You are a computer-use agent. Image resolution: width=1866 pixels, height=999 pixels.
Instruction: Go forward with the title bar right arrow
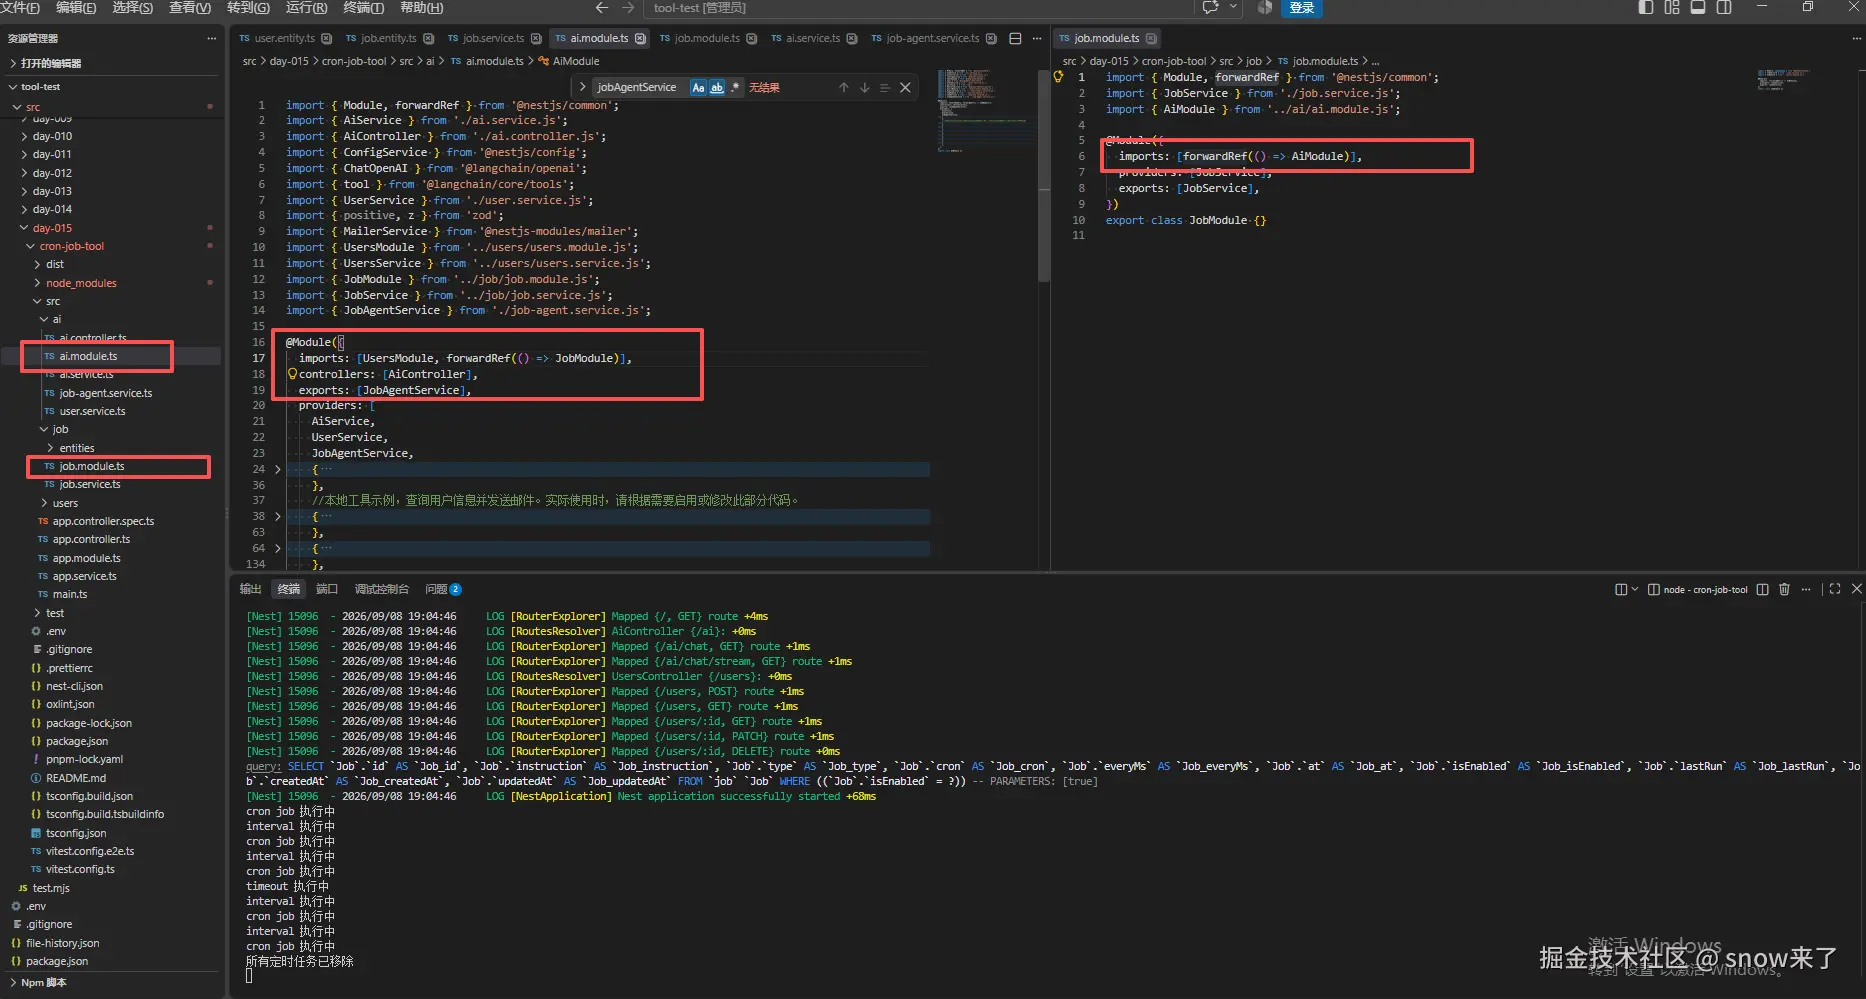pyautogui.click(x=628, y=7)
